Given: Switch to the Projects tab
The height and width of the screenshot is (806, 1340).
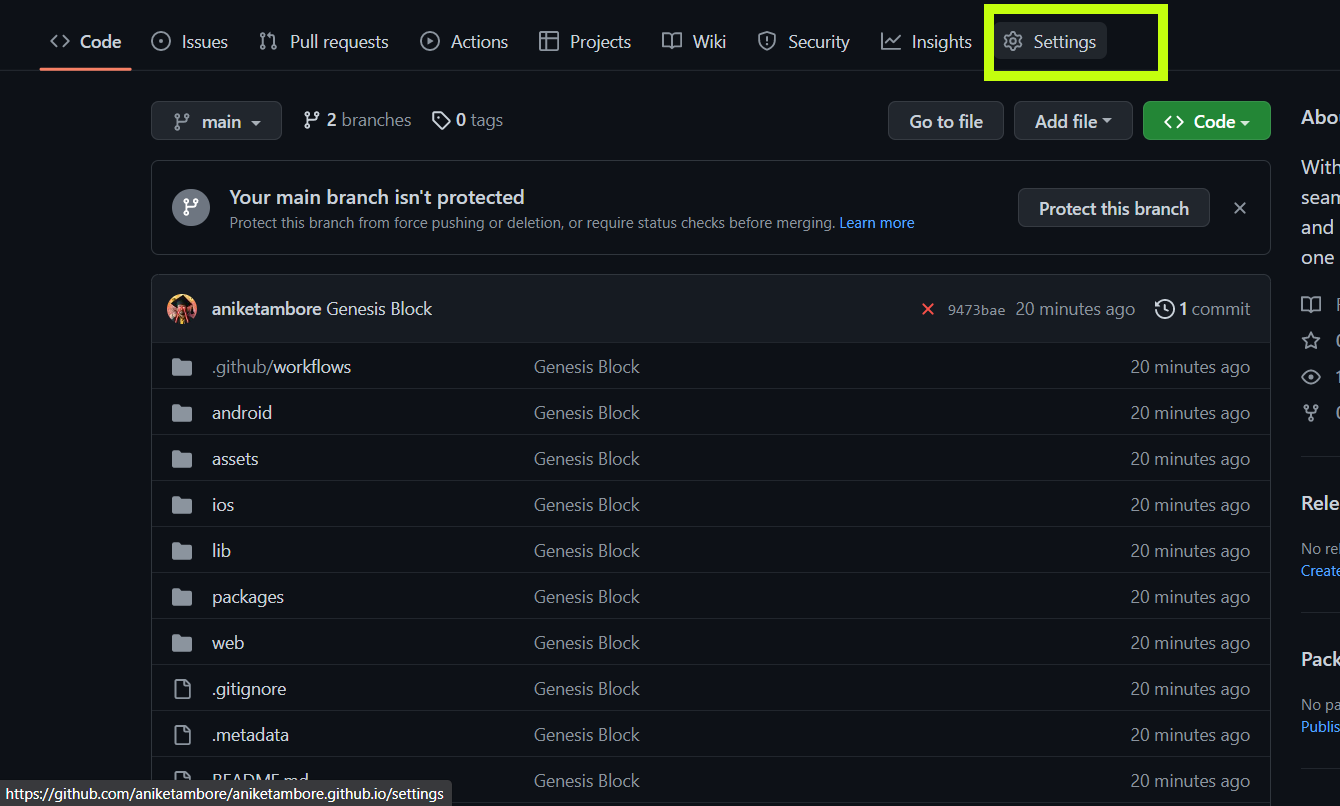Looking at the screenshot, I should 585,42.
